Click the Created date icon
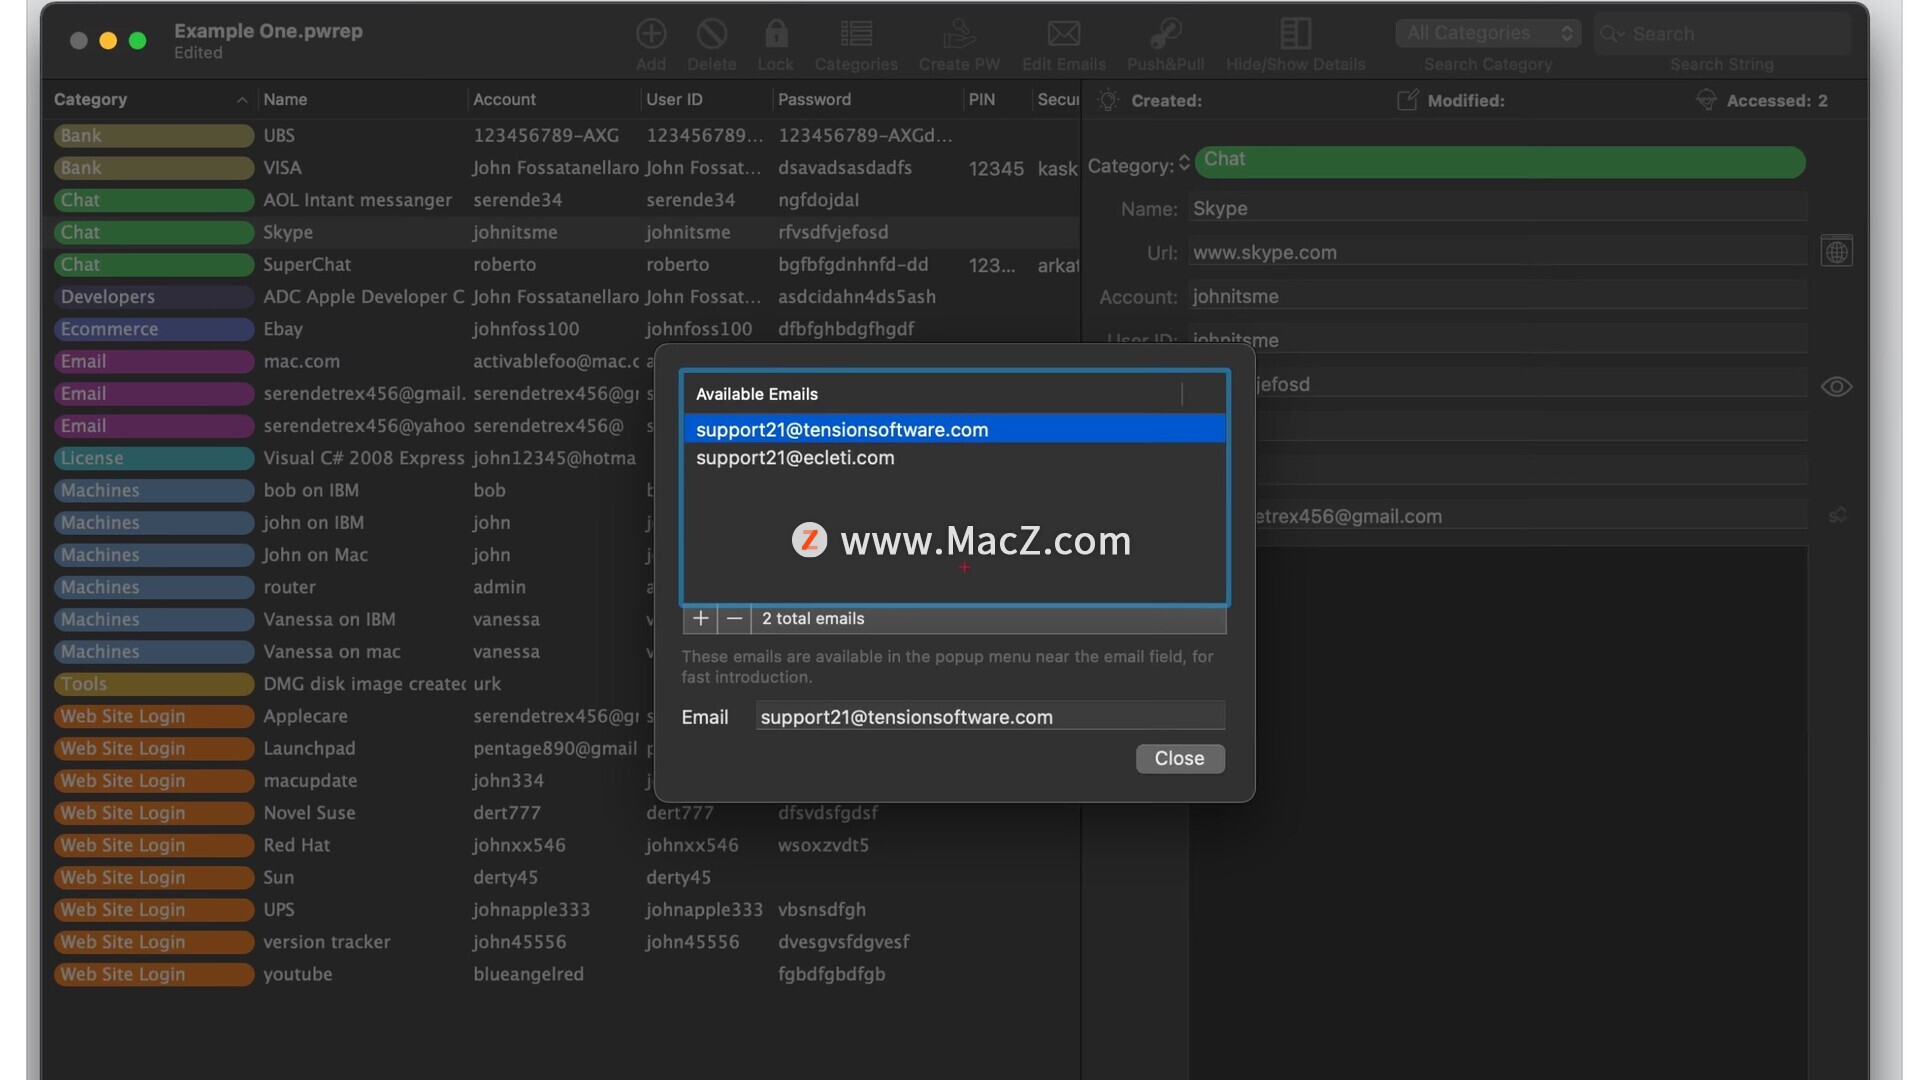Viewport: 1920px width, 1080px height. coord(1107,100)
